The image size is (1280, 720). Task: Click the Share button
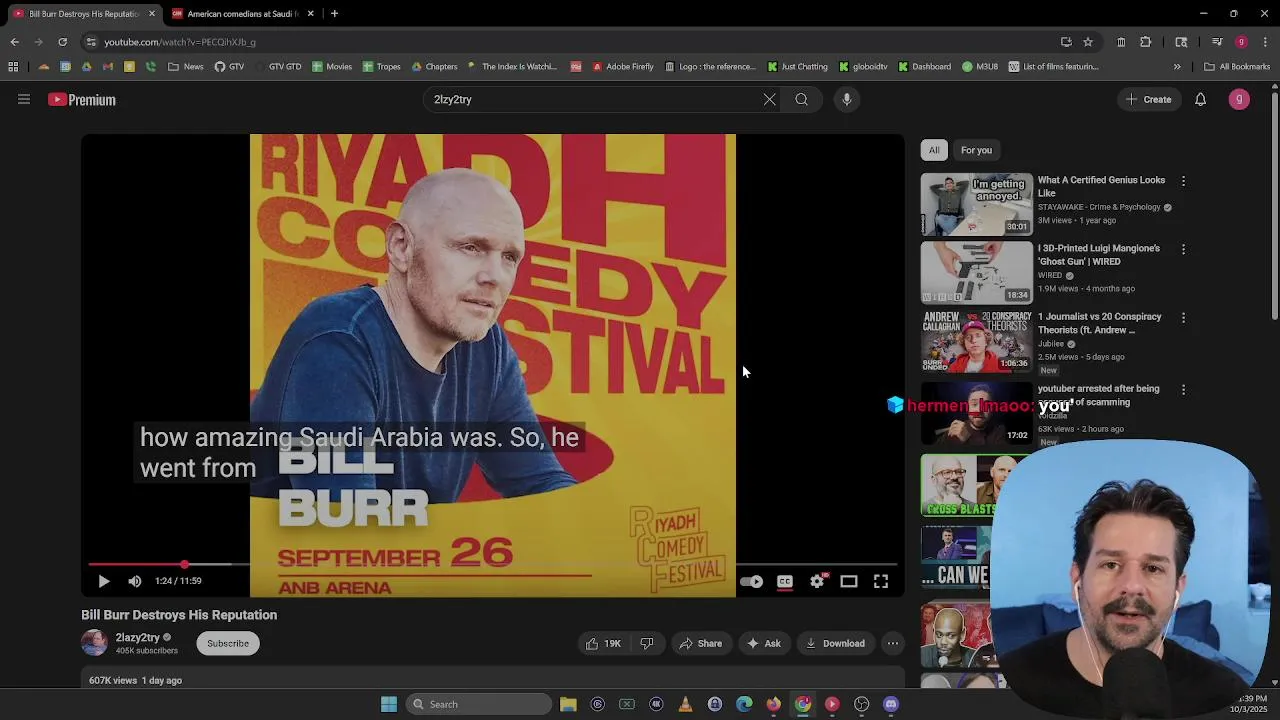point(700,644)
